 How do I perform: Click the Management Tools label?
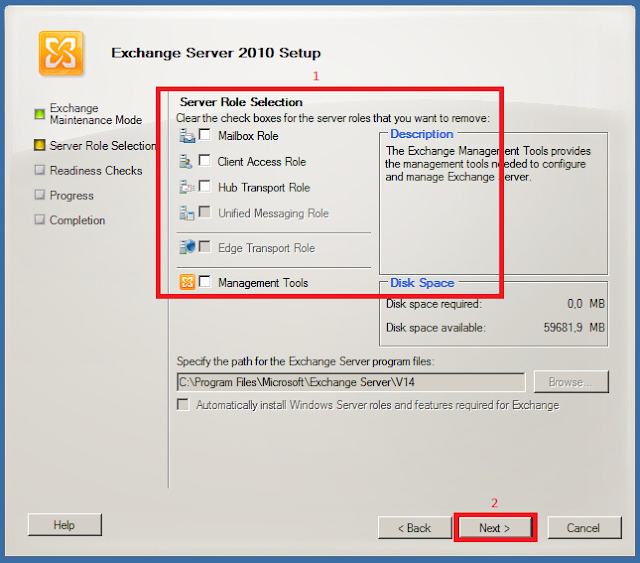(x=263, y=283)
